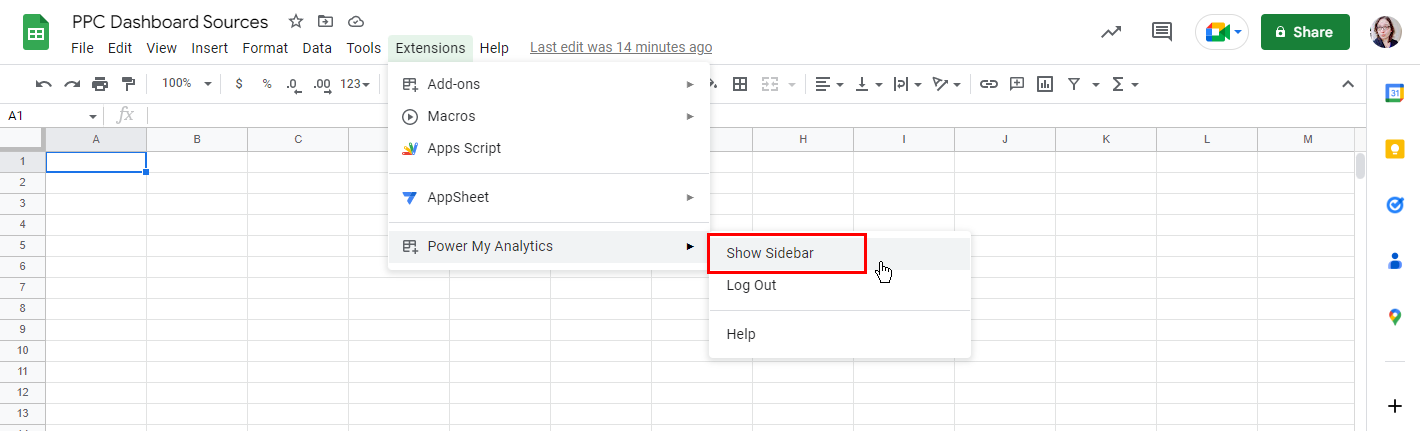1420x431 pixels.
Task: Star the PPC Dashboard Sources document
Action: (296, 21)
